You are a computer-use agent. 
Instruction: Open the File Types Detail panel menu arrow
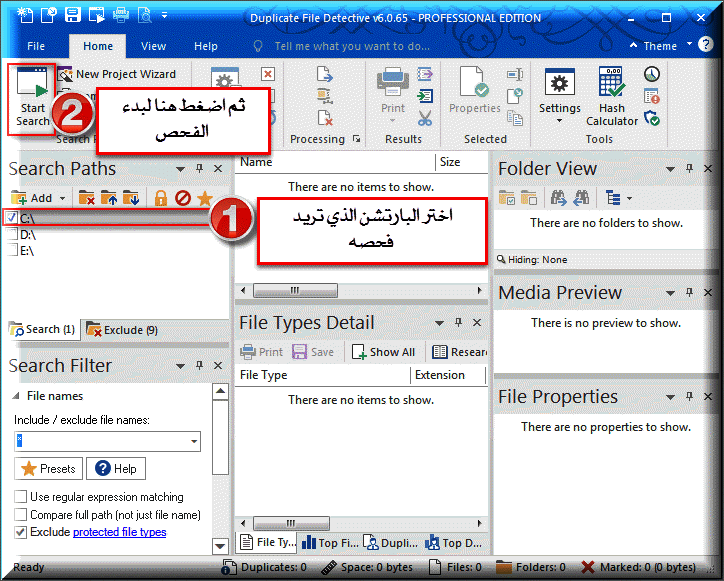click(440, 323)
